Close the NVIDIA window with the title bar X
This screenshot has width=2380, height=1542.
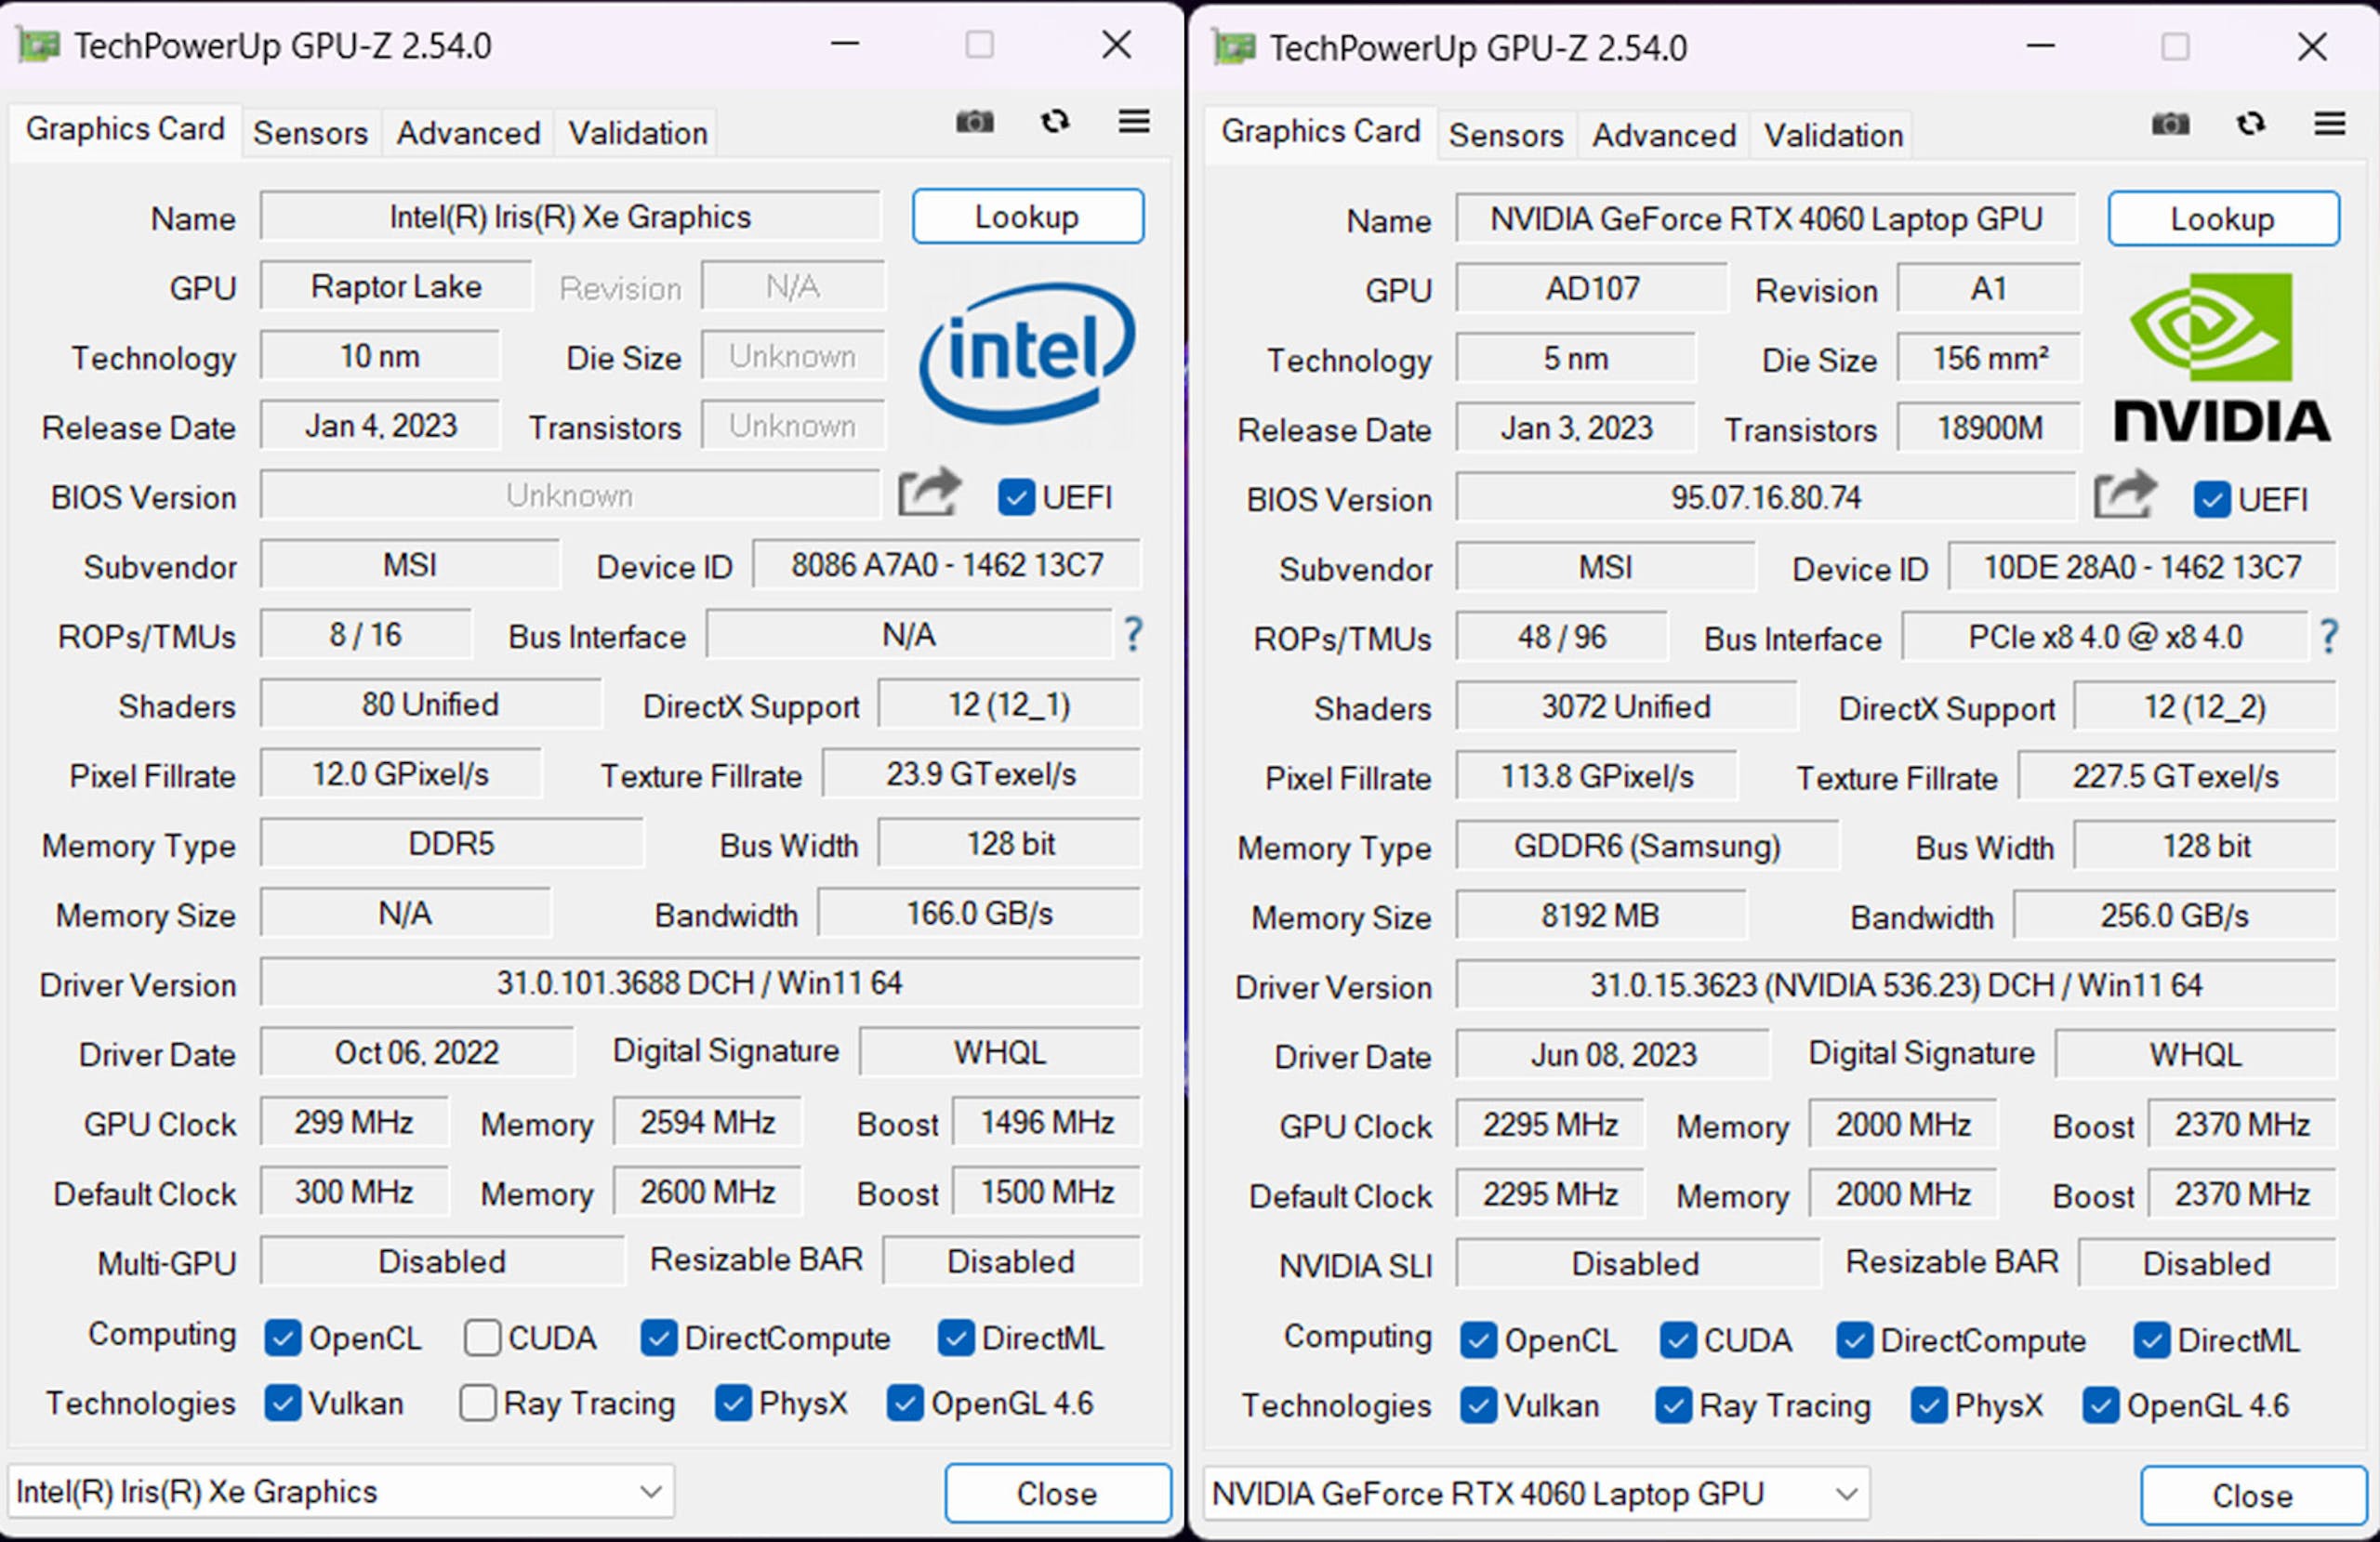pos(2312,46)
